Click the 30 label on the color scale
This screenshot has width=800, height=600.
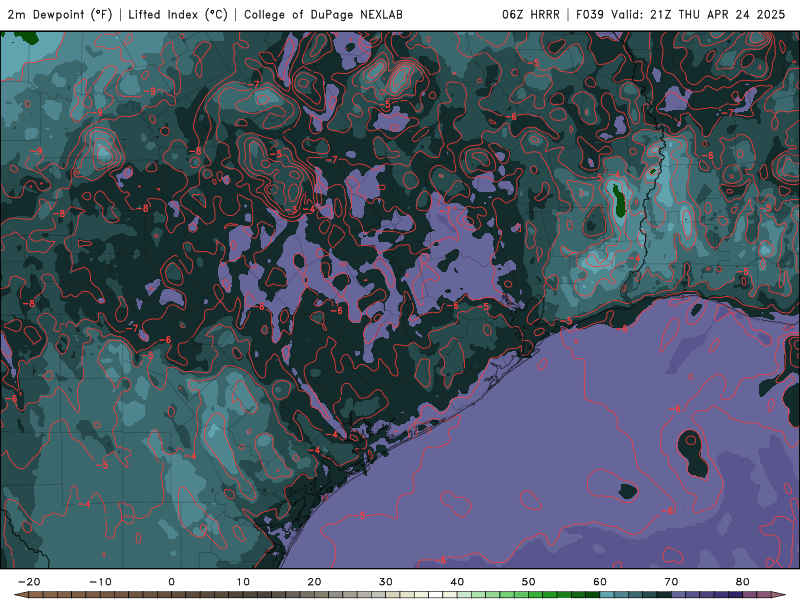(x=386, y=582)
